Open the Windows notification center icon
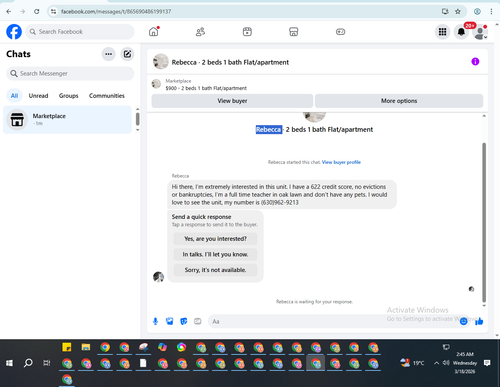 pos(487,363)
